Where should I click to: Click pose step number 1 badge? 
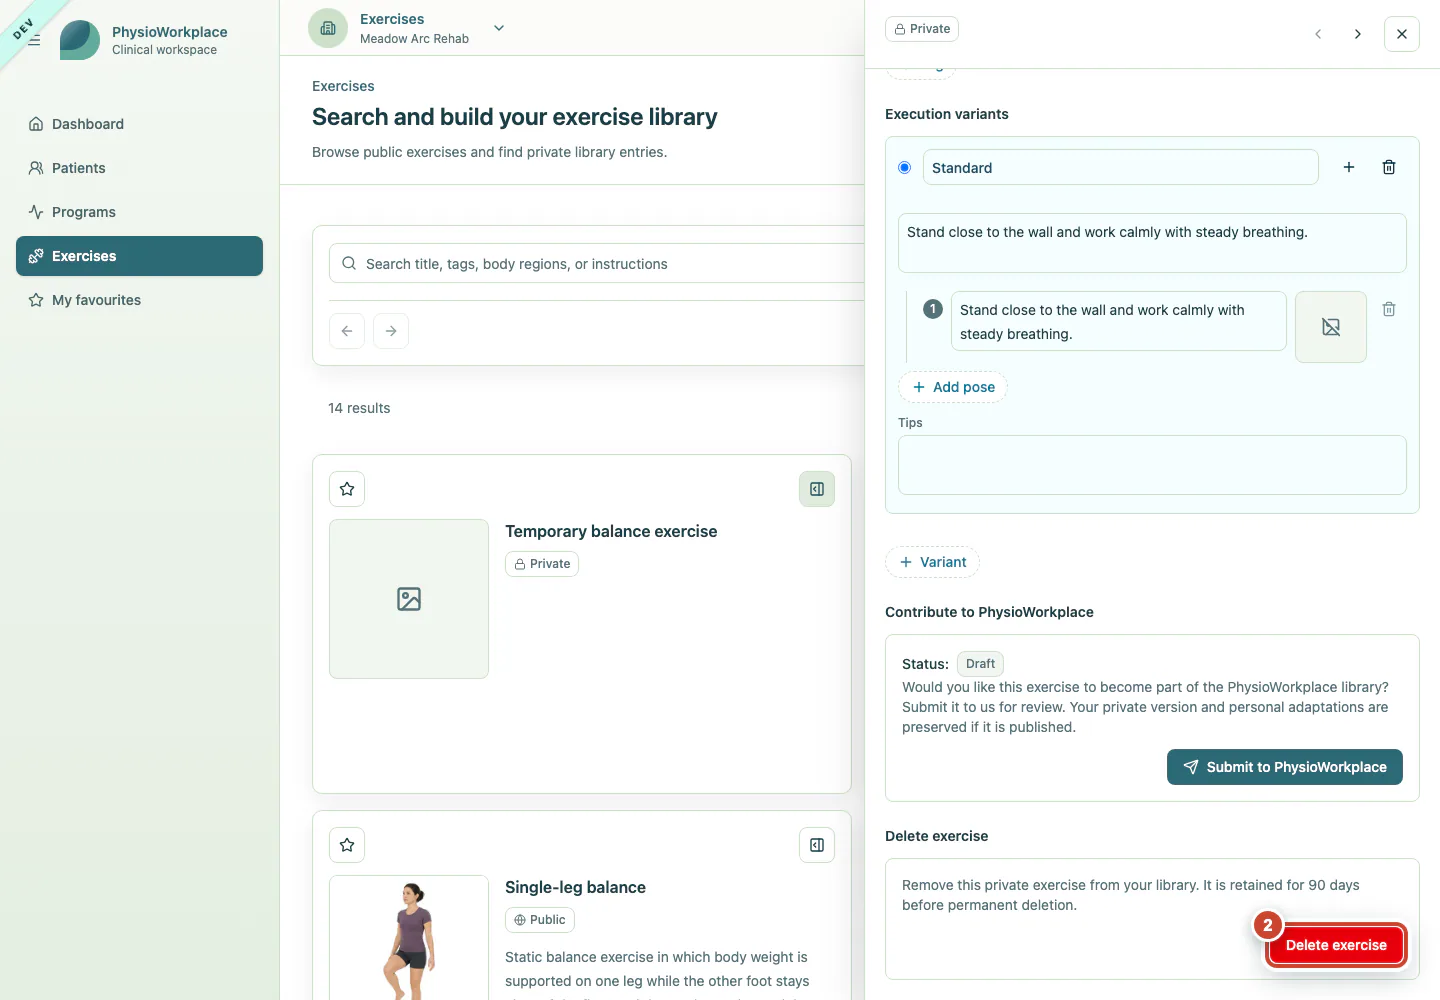933,309
